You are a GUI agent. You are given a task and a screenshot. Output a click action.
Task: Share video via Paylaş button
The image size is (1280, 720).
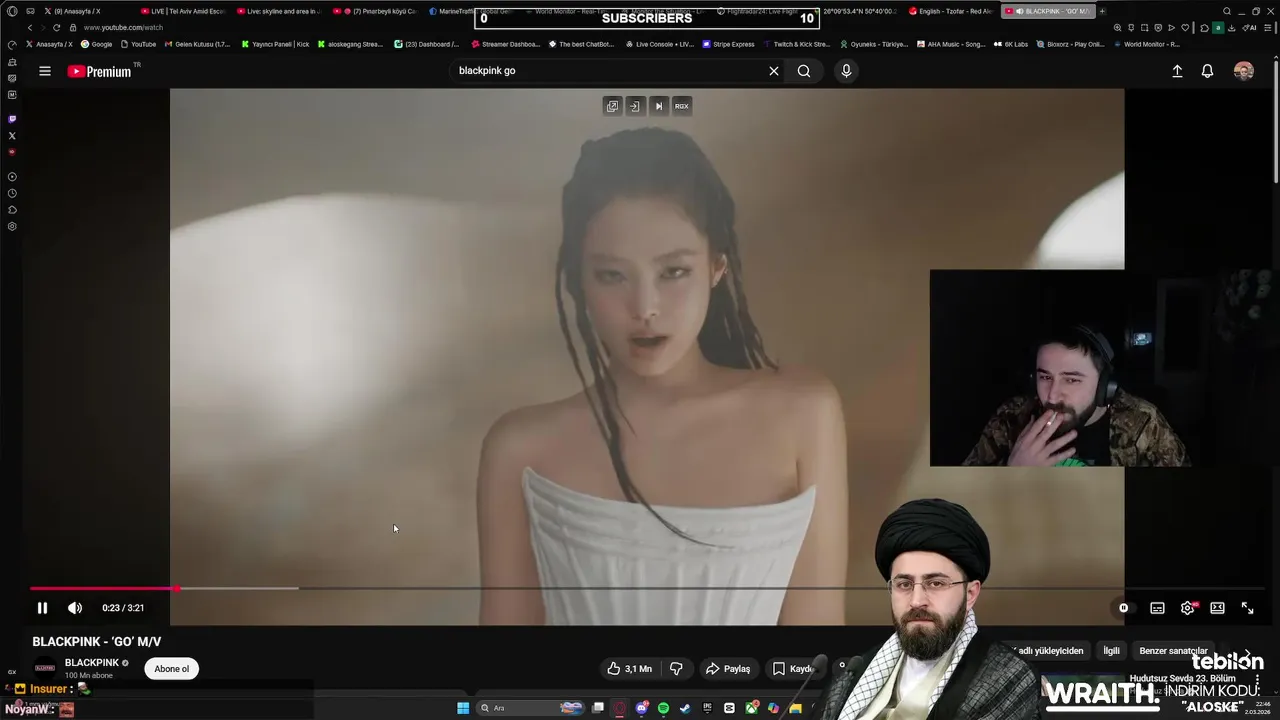(727, 669)
